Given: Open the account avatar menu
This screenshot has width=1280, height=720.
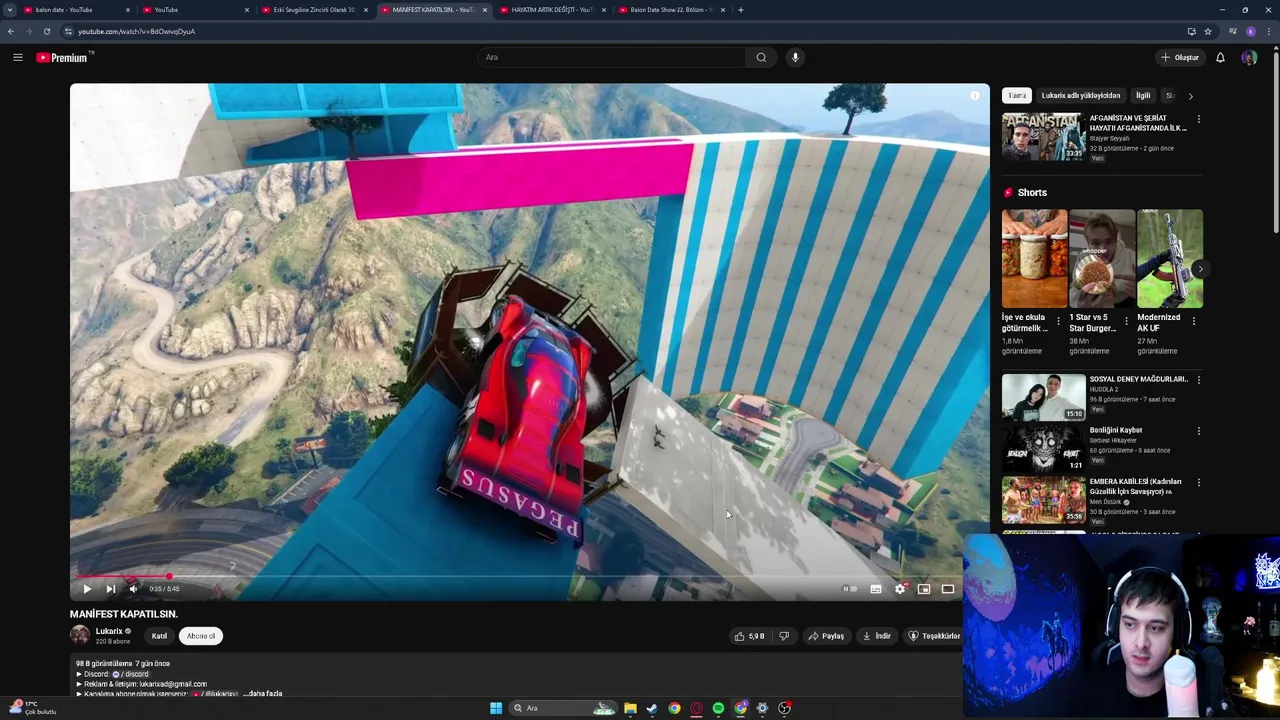Looking at the screenshot, I should 1249,57.
